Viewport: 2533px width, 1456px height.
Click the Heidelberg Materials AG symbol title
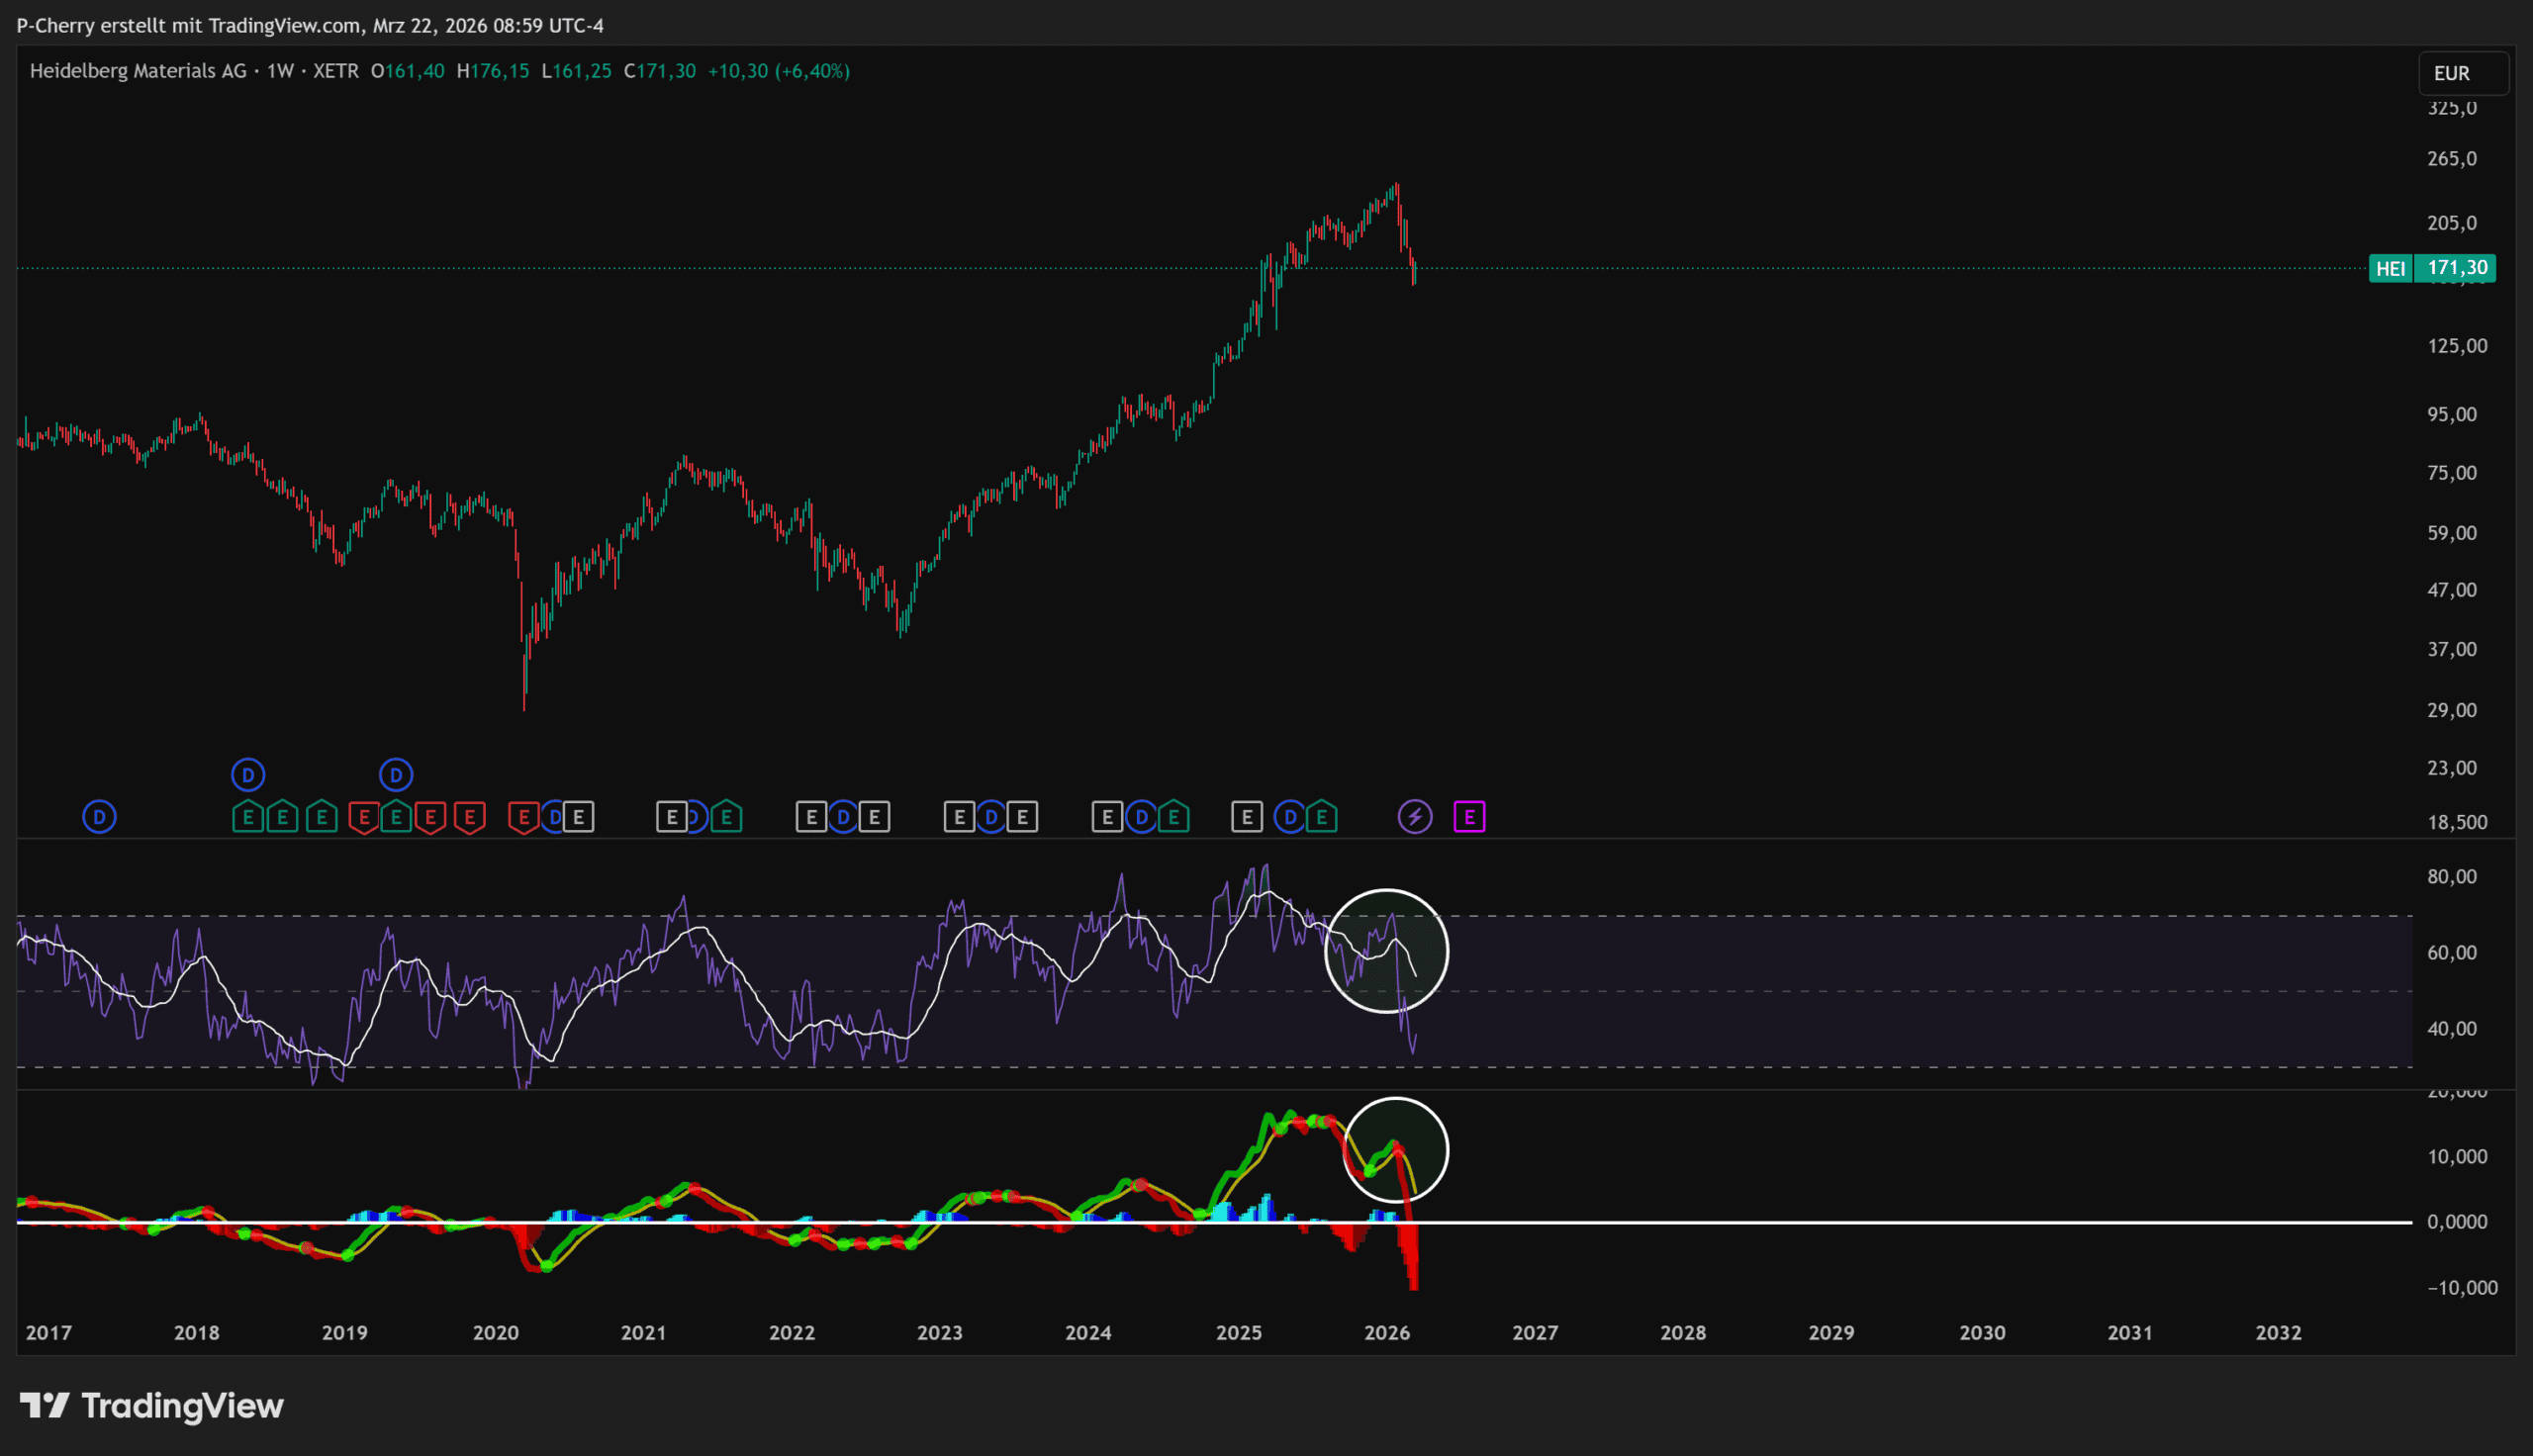pos(138,71)
